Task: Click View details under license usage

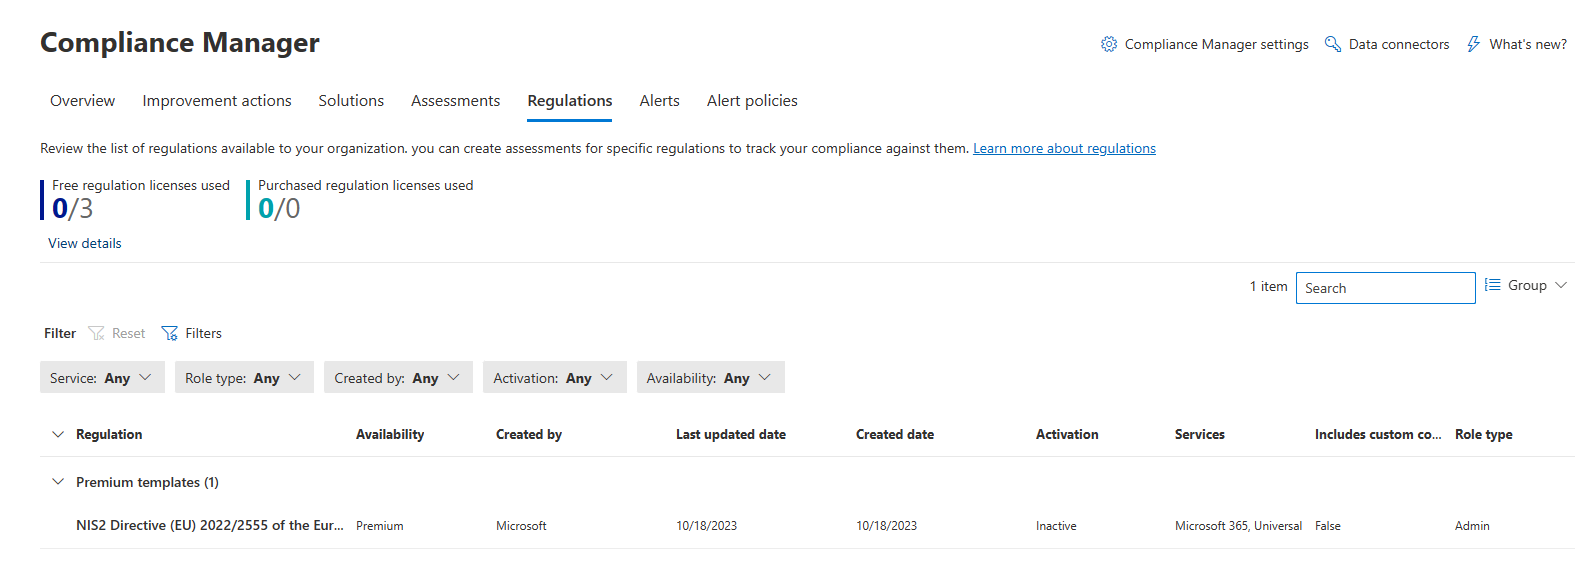Action: (x=85, y=243)
